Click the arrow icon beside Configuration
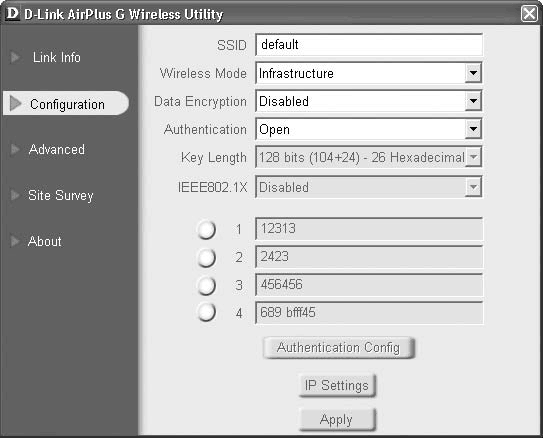This screenshot has width=543, height=438. (16, 103)
